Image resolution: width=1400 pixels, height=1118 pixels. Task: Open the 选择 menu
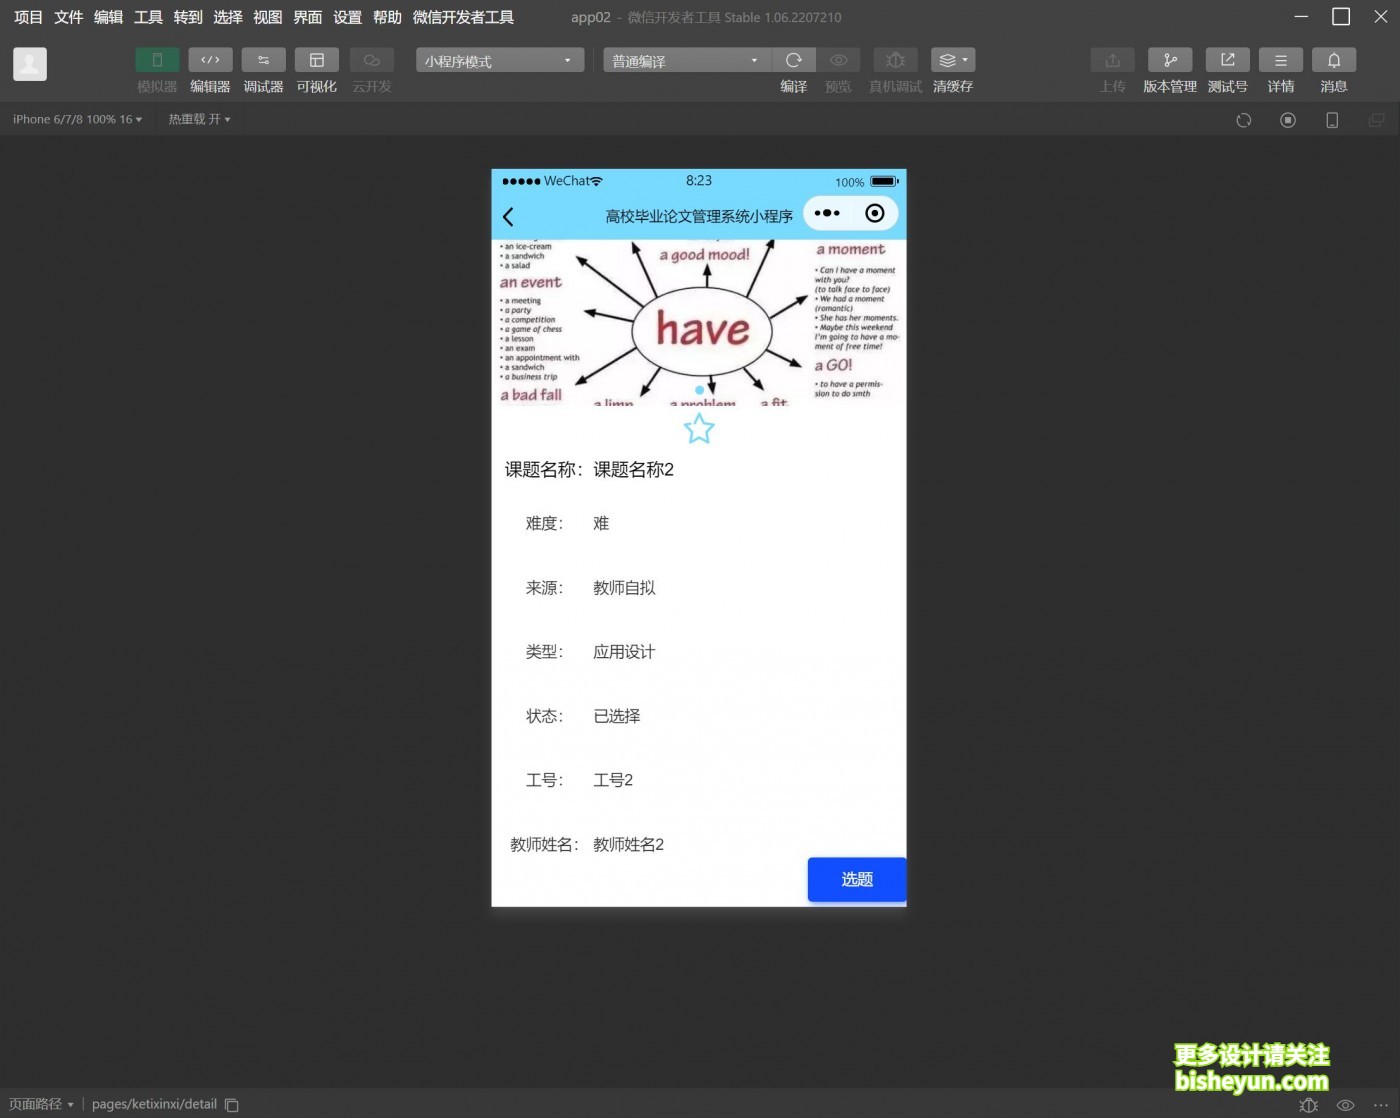coord(228,17)
